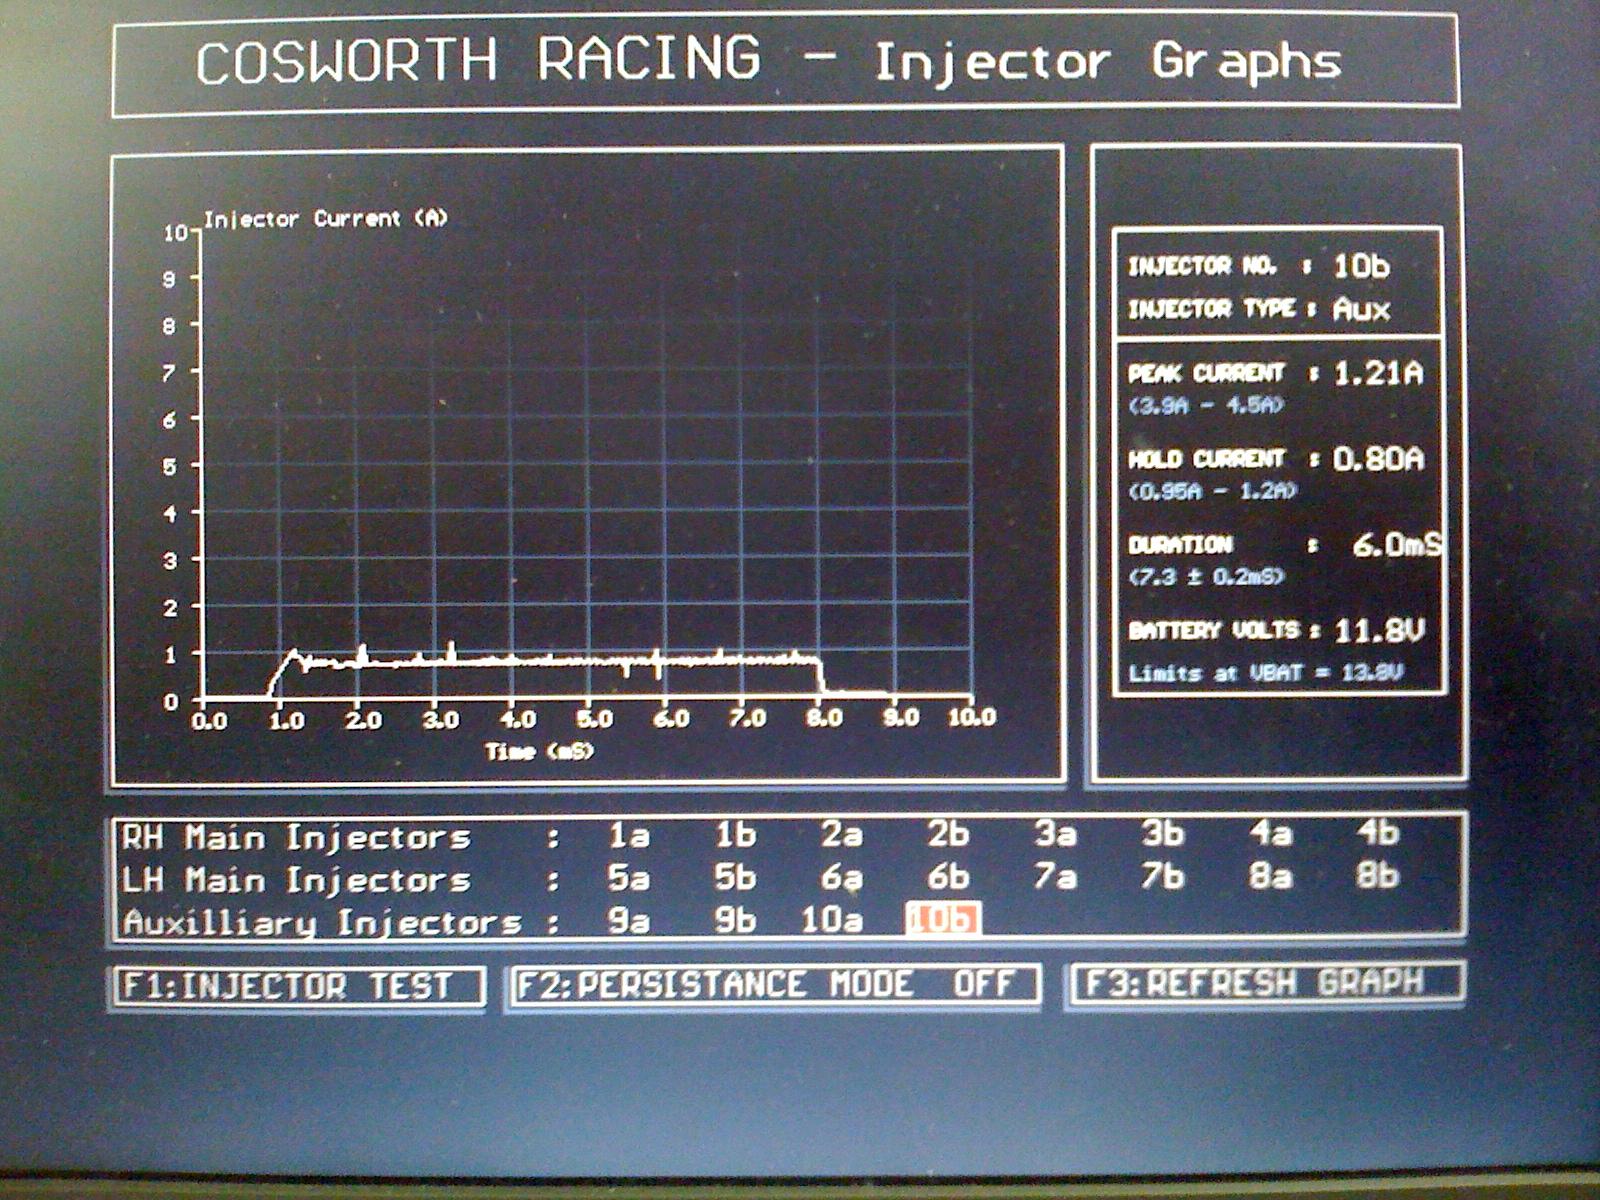The image size is (1600, 1200).
Task: Select RH main injector 1b
Action: coord(735,834)
